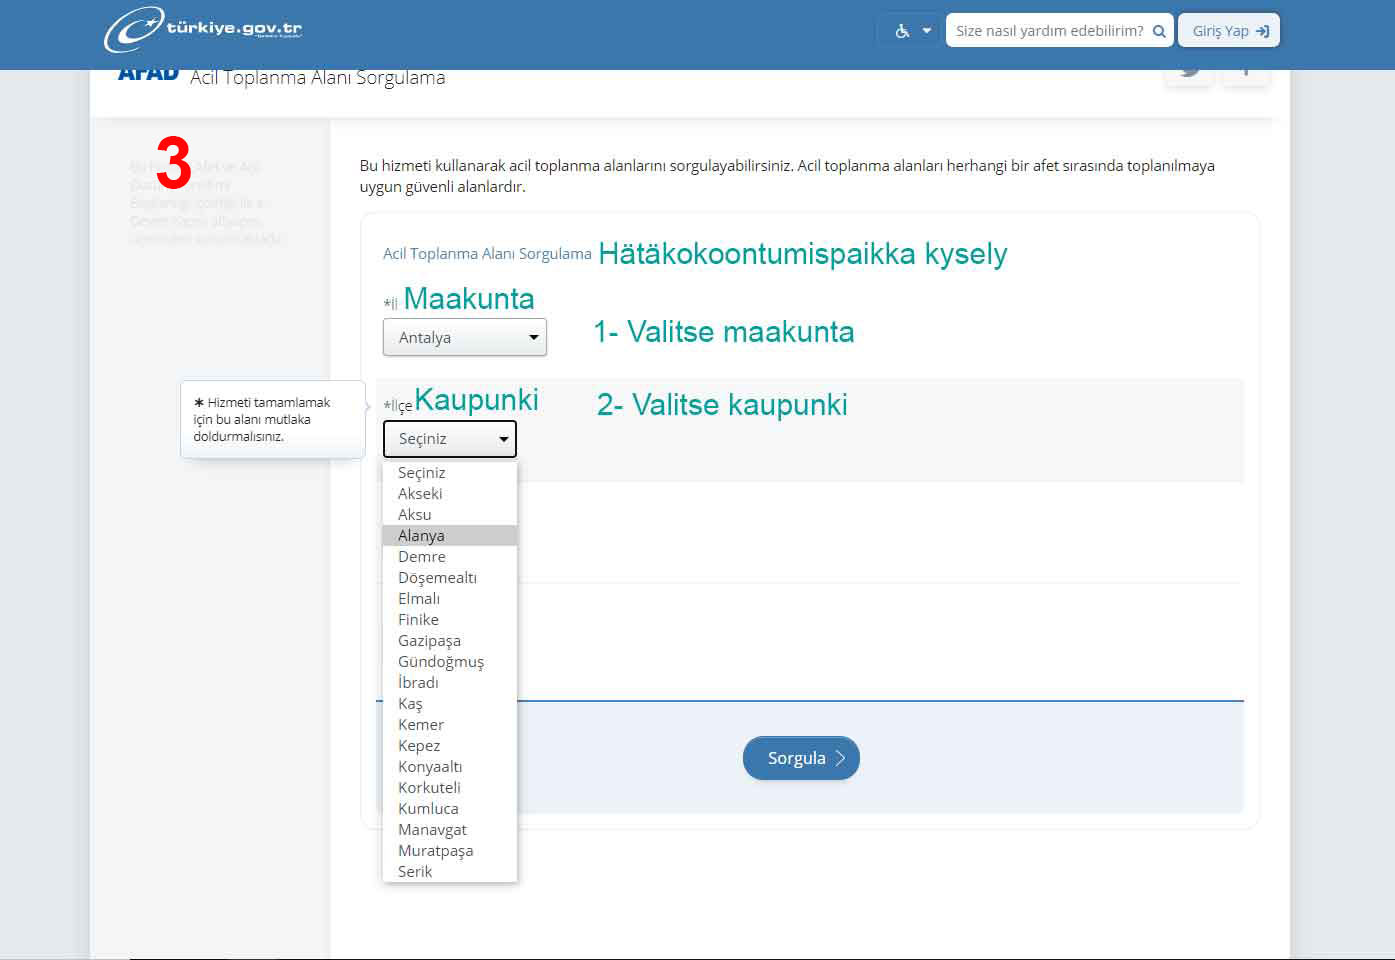The height and width of the screenshot is (960, 1395).
Task: Collapse the İlçe district dropdown
Action: 449,439
